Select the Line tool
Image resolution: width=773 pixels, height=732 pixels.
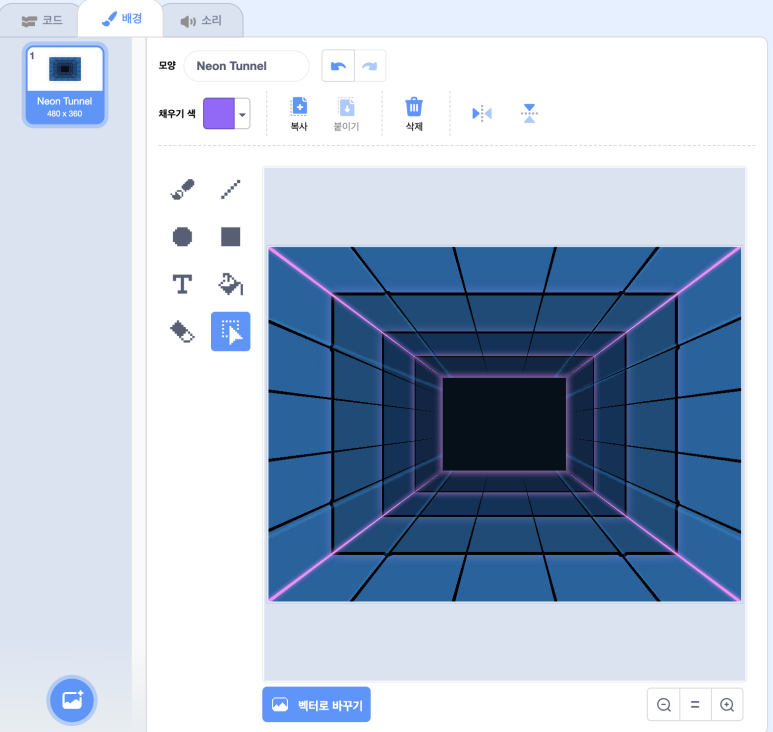(x=230, y=189)
